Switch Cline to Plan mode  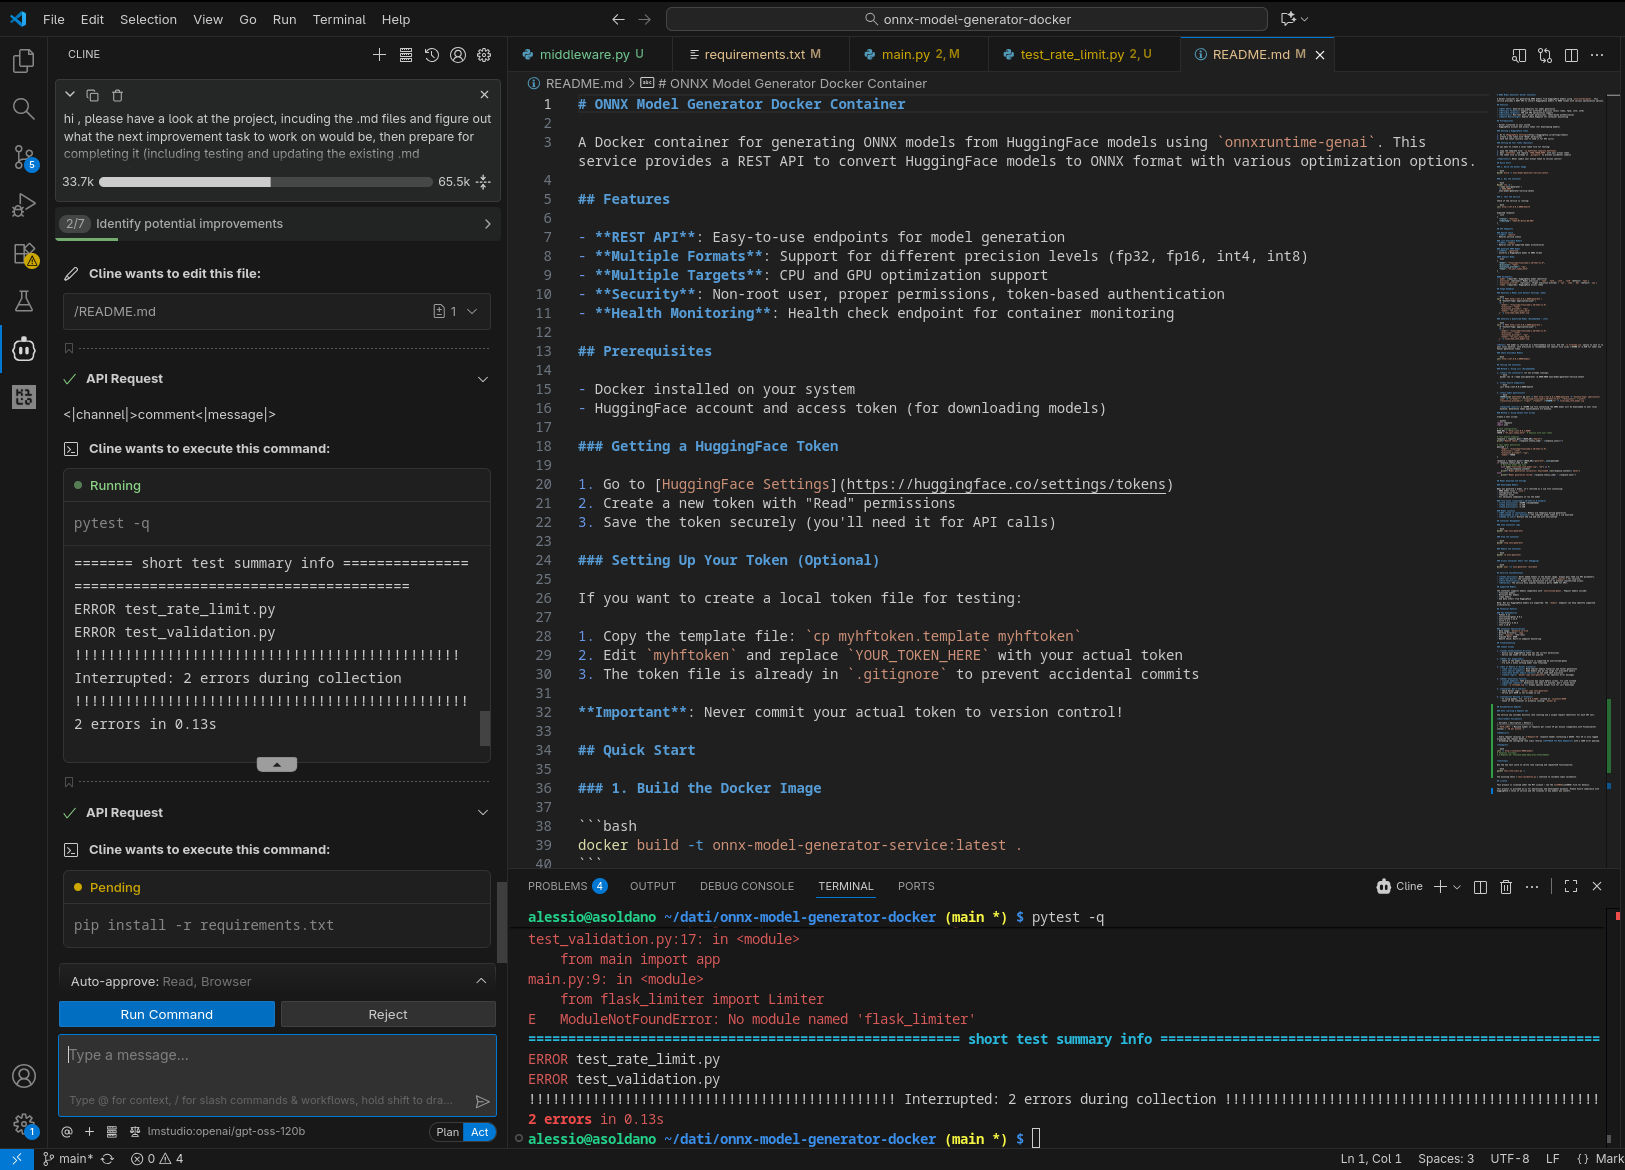coord(447,1132)
